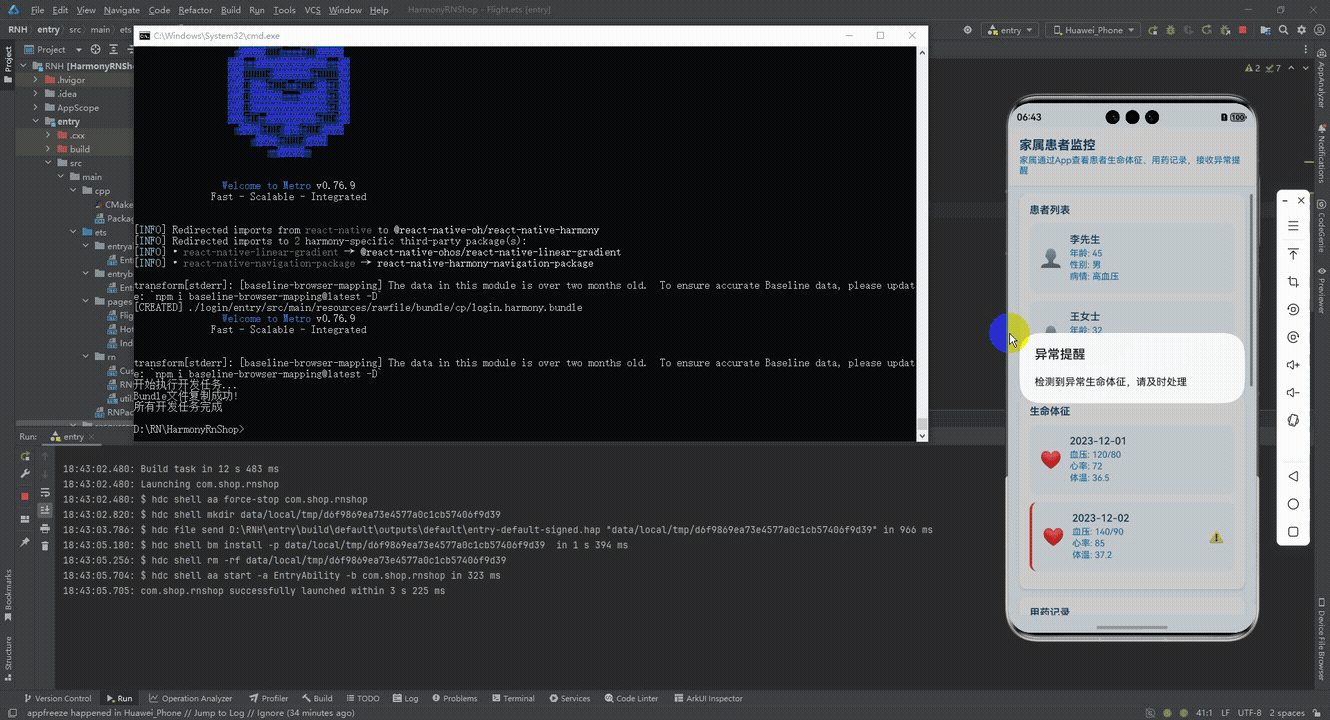Open the Operation Analyzer tab

[191, 699]
